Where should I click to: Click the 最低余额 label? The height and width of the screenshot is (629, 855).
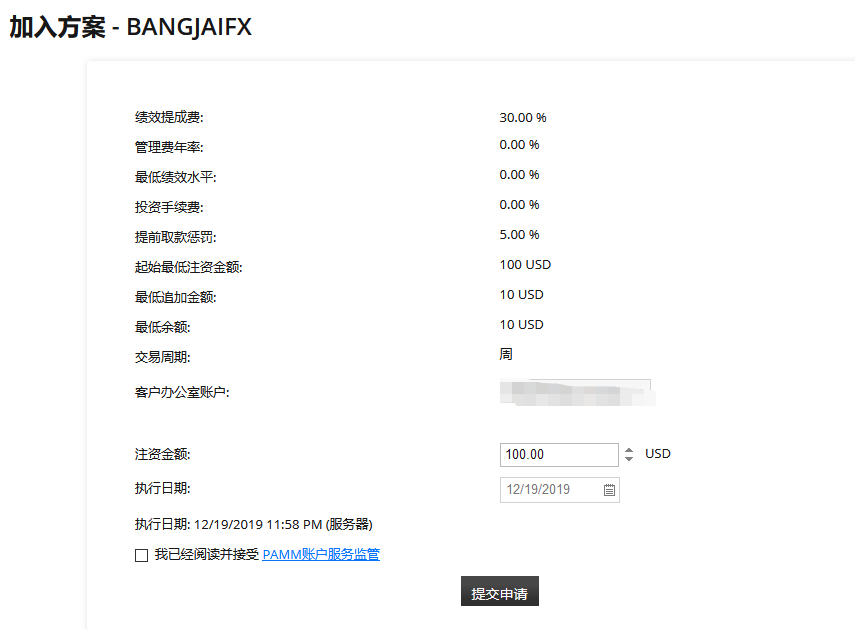[x=162, y=327]
